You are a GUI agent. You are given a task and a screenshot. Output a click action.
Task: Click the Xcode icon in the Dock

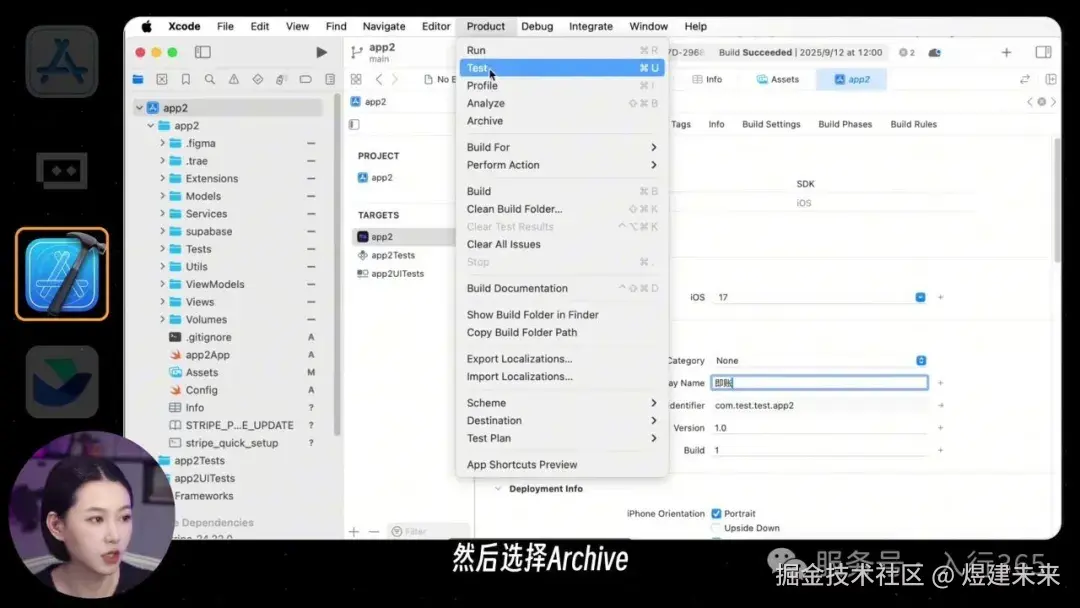coord(62,274)
